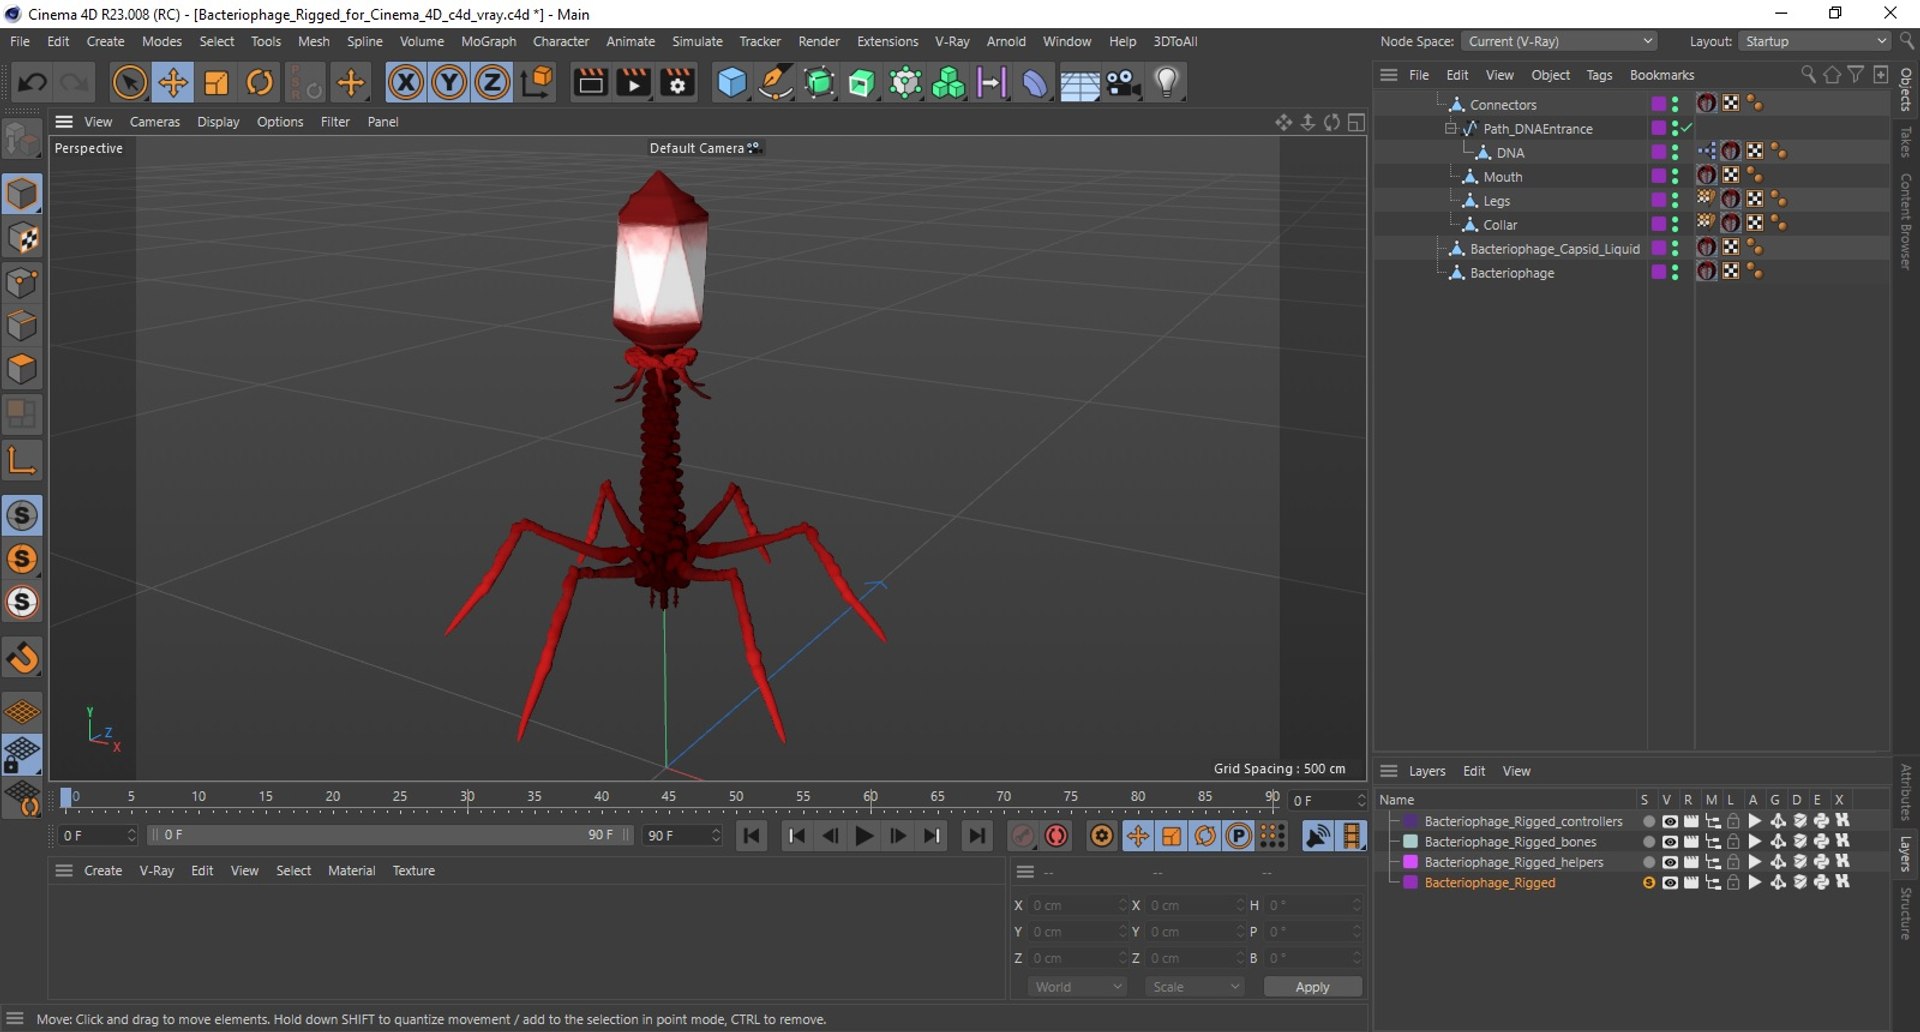Click the Undo arrow icon
The height and width of the screenshot is (1032, 1920).
[31, 83]
